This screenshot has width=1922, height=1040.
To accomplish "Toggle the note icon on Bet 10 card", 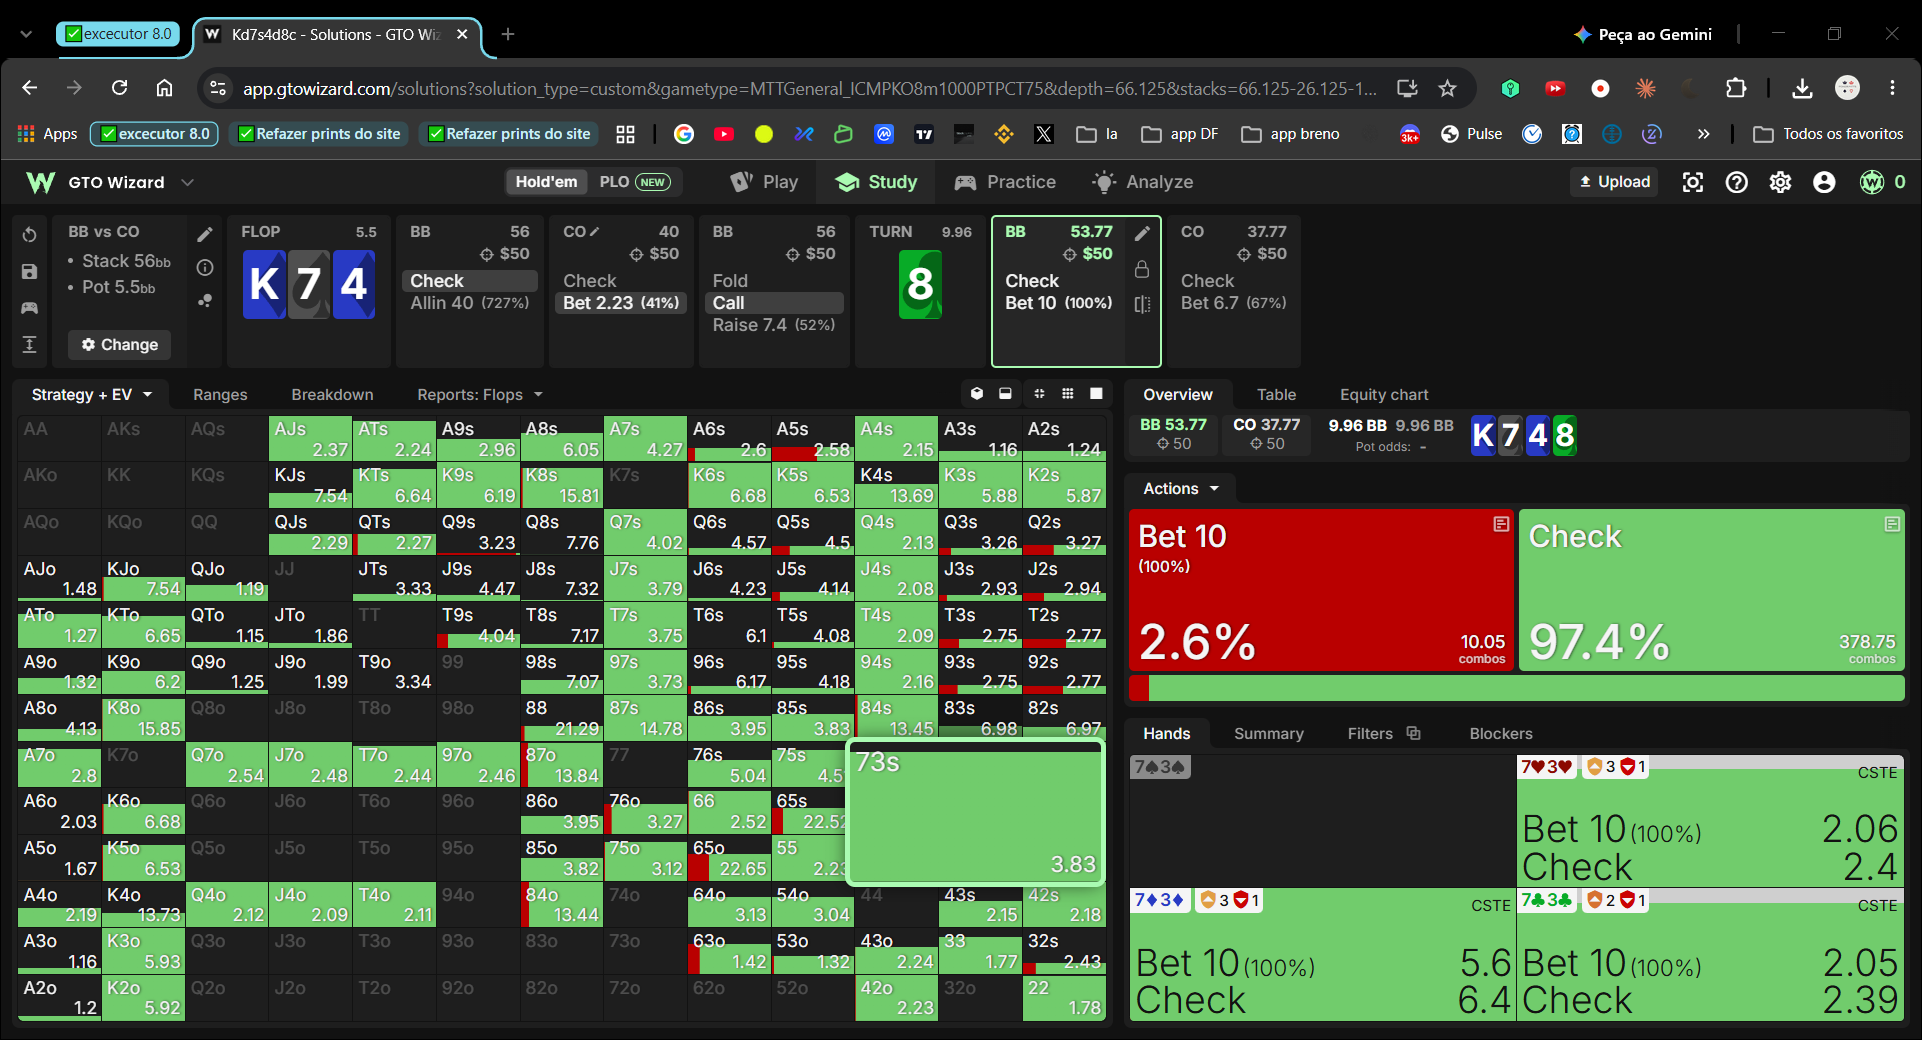I will pyautogui.click(x=1501, y=524).
